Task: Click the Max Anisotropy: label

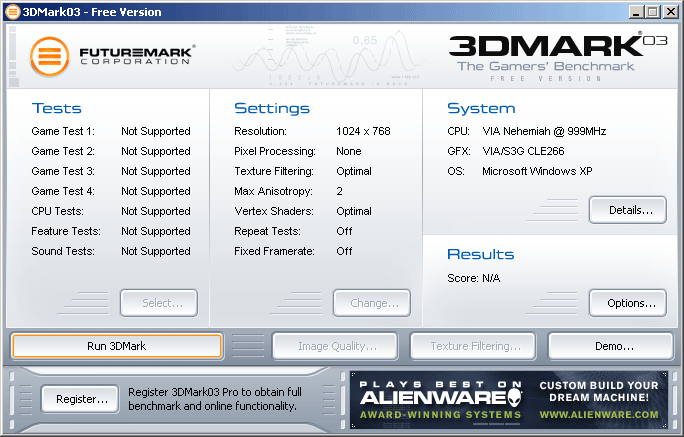Action: point(274,191)
